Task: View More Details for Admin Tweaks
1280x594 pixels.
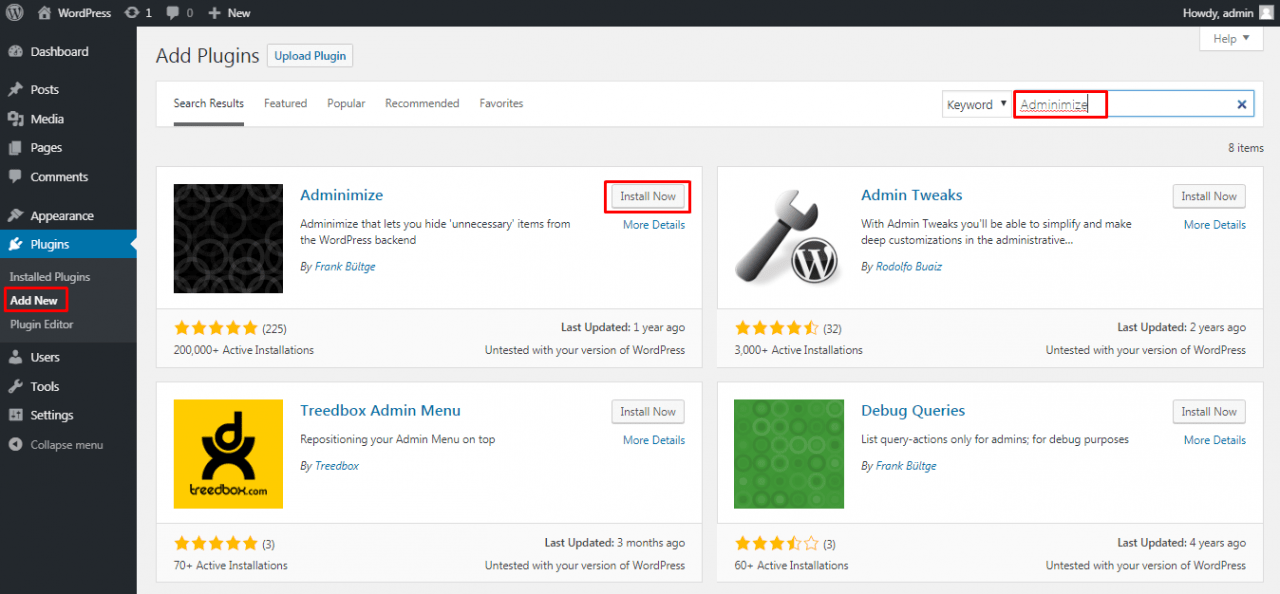Action: point(1215,225)
